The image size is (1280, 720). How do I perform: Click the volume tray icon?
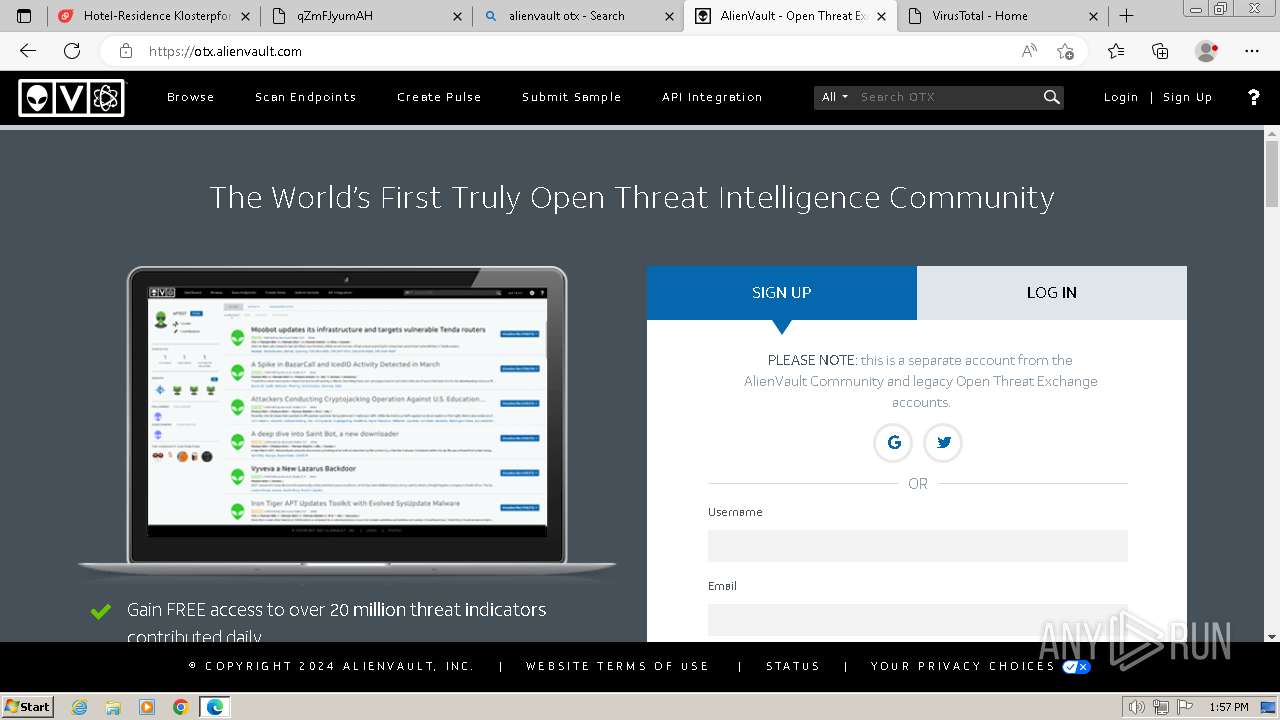coord(1137,707)
